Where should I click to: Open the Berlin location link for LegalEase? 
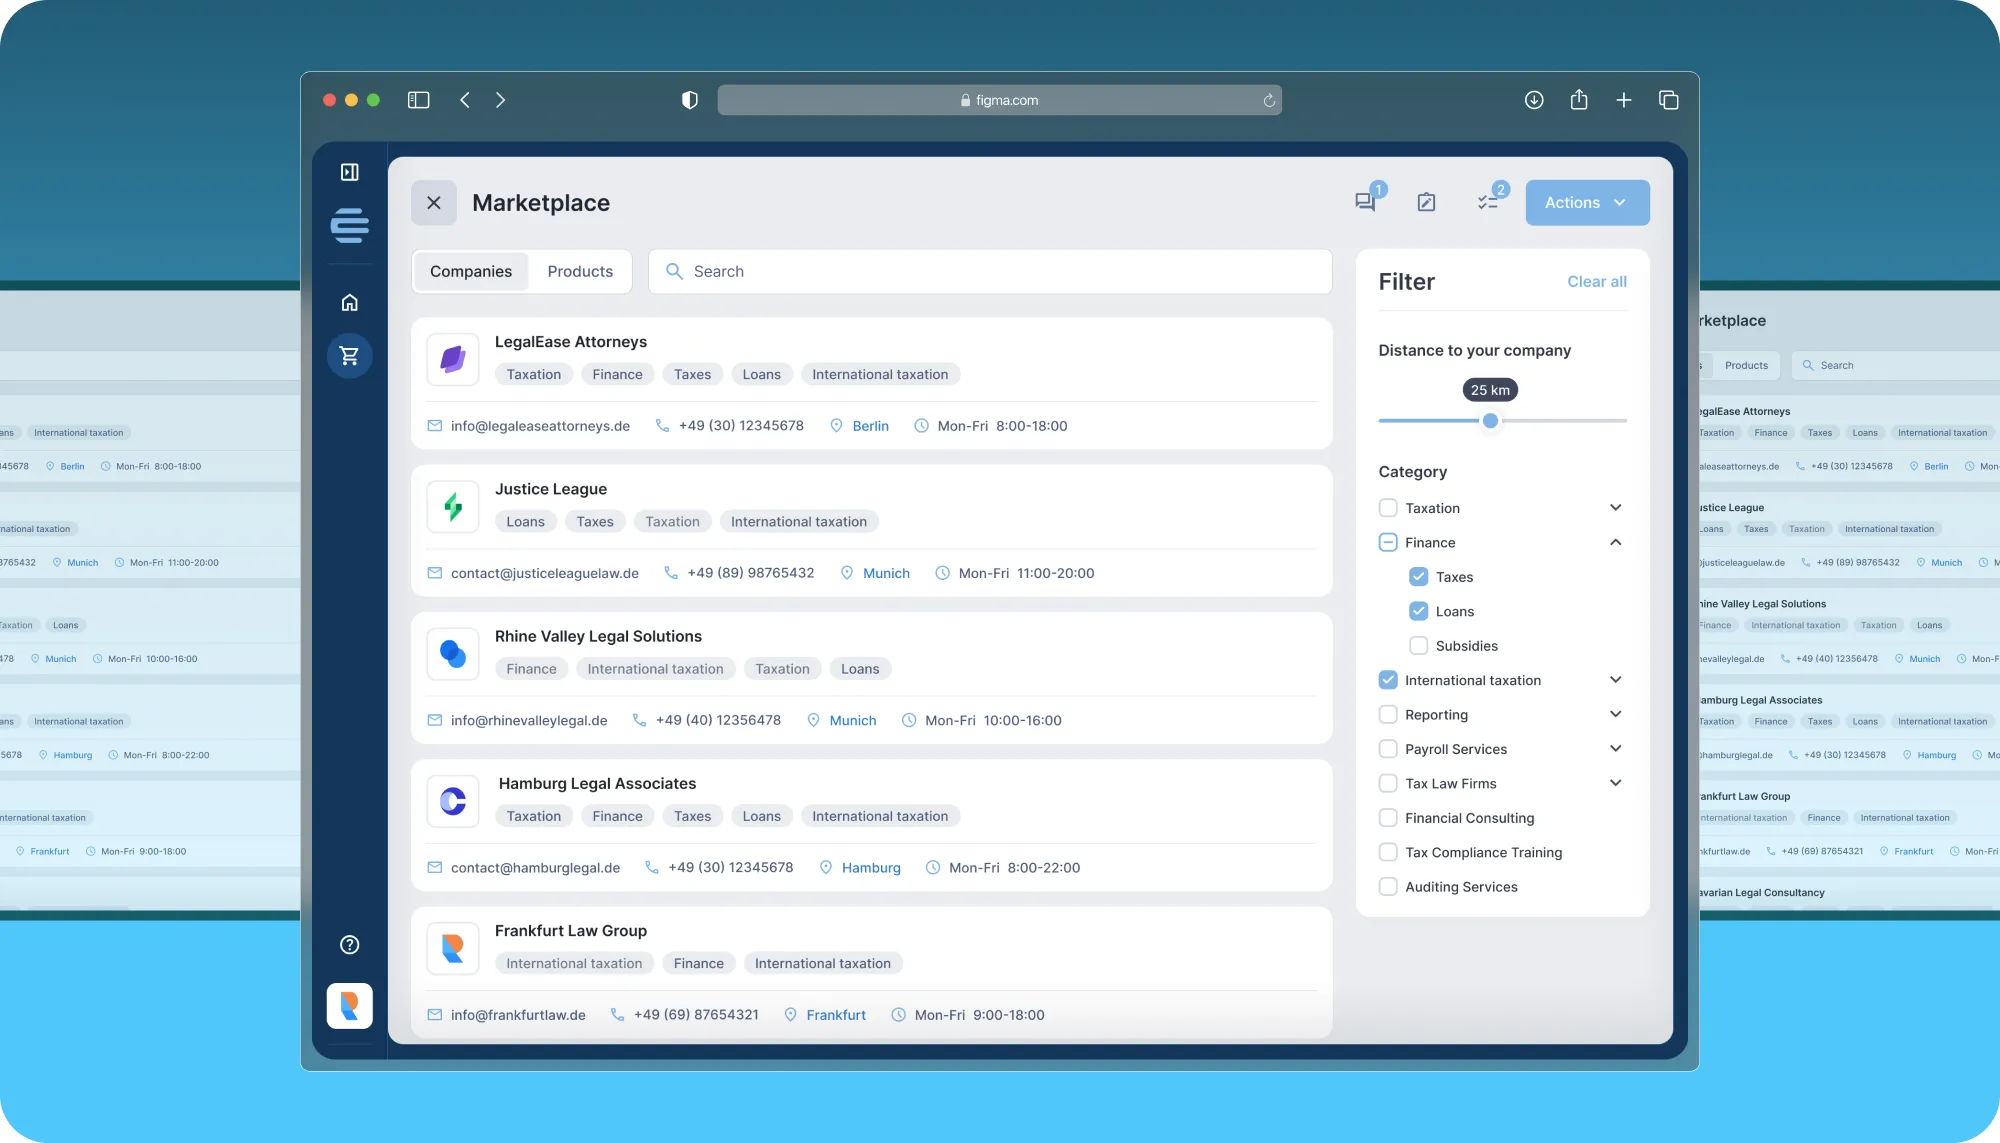click(870, 426)
